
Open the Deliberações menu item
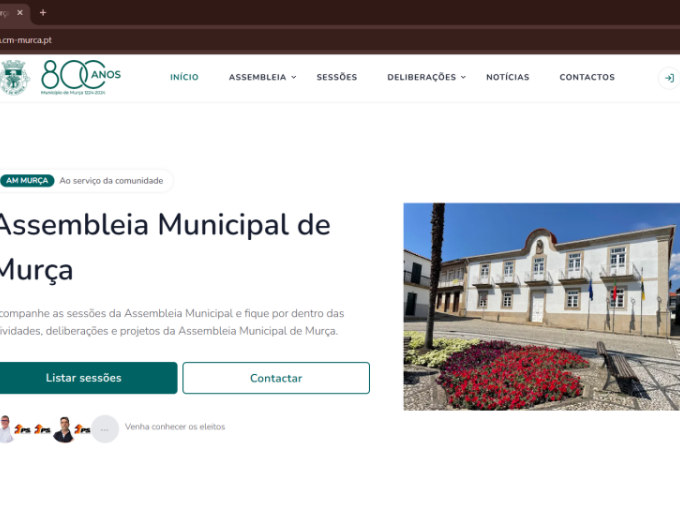tap(422, 77)
